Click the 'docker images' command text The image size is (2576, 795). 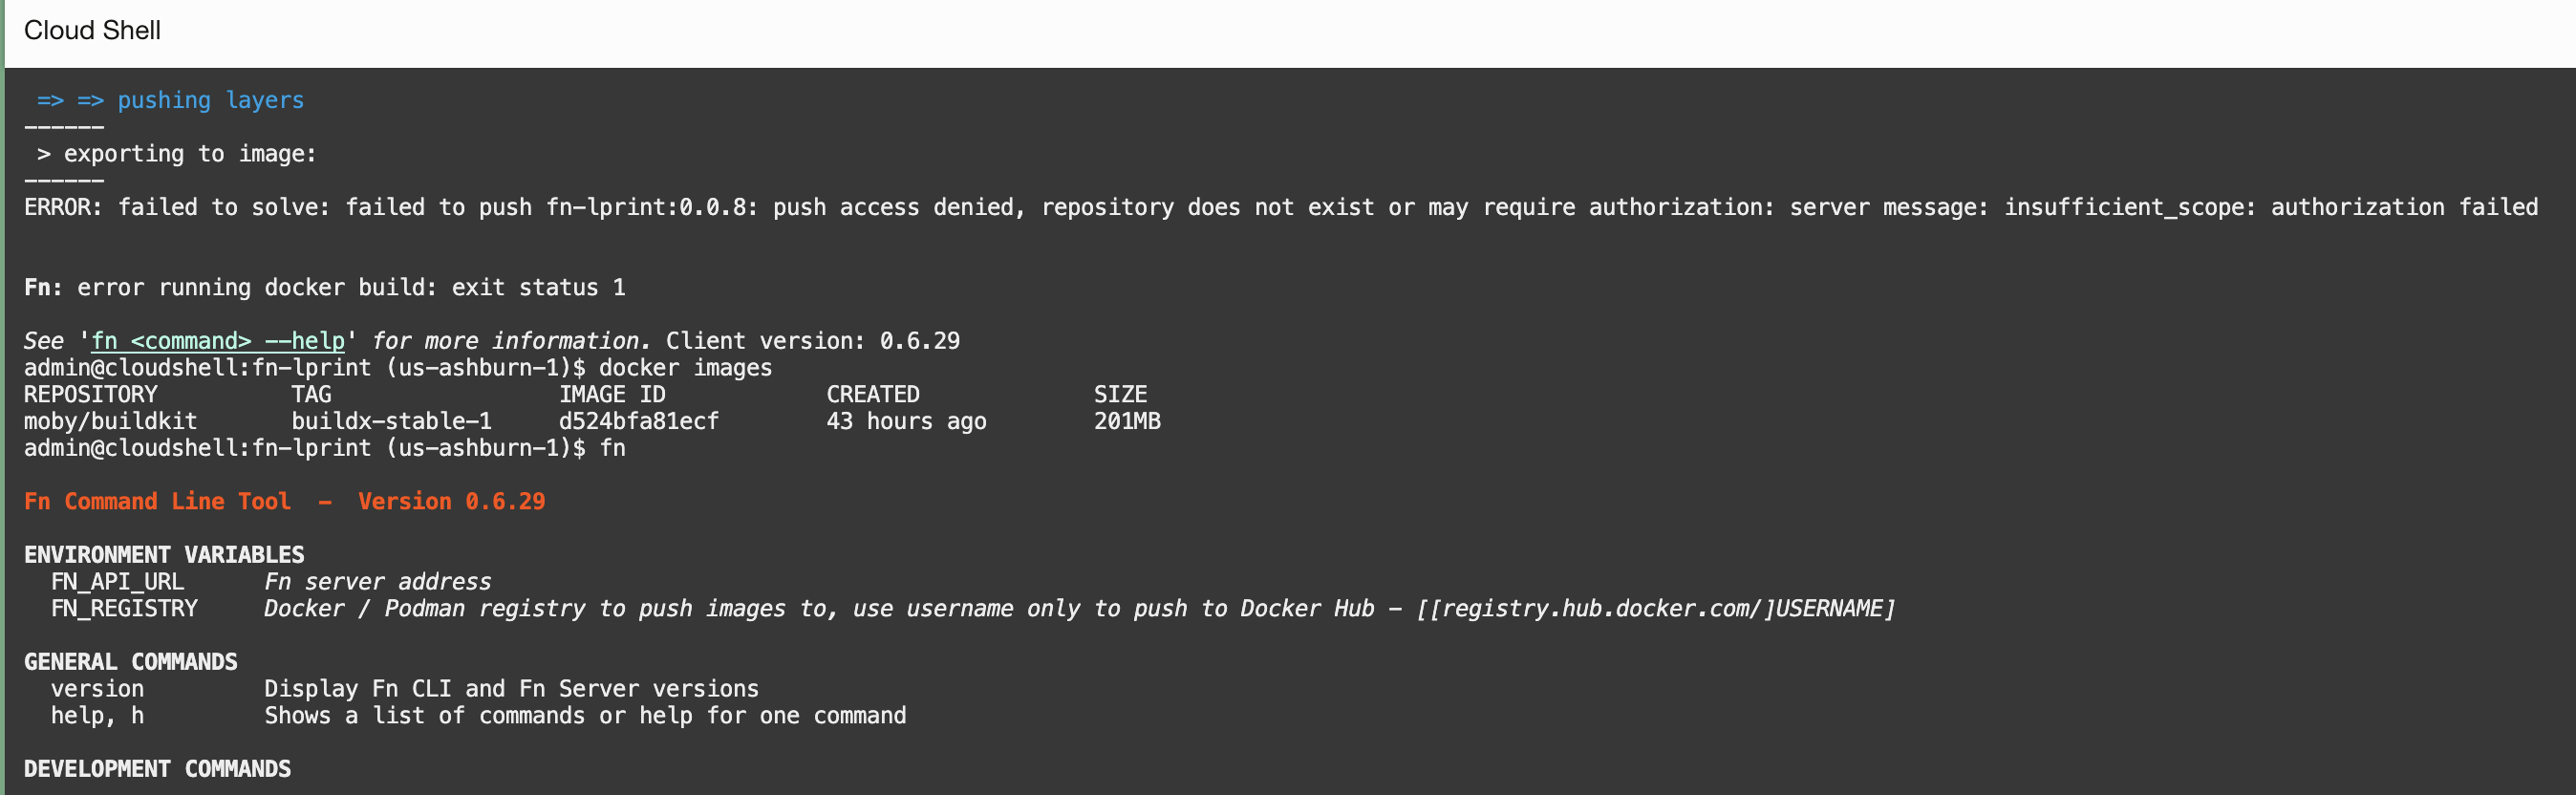pyautogui.click(x=685, y=368)
